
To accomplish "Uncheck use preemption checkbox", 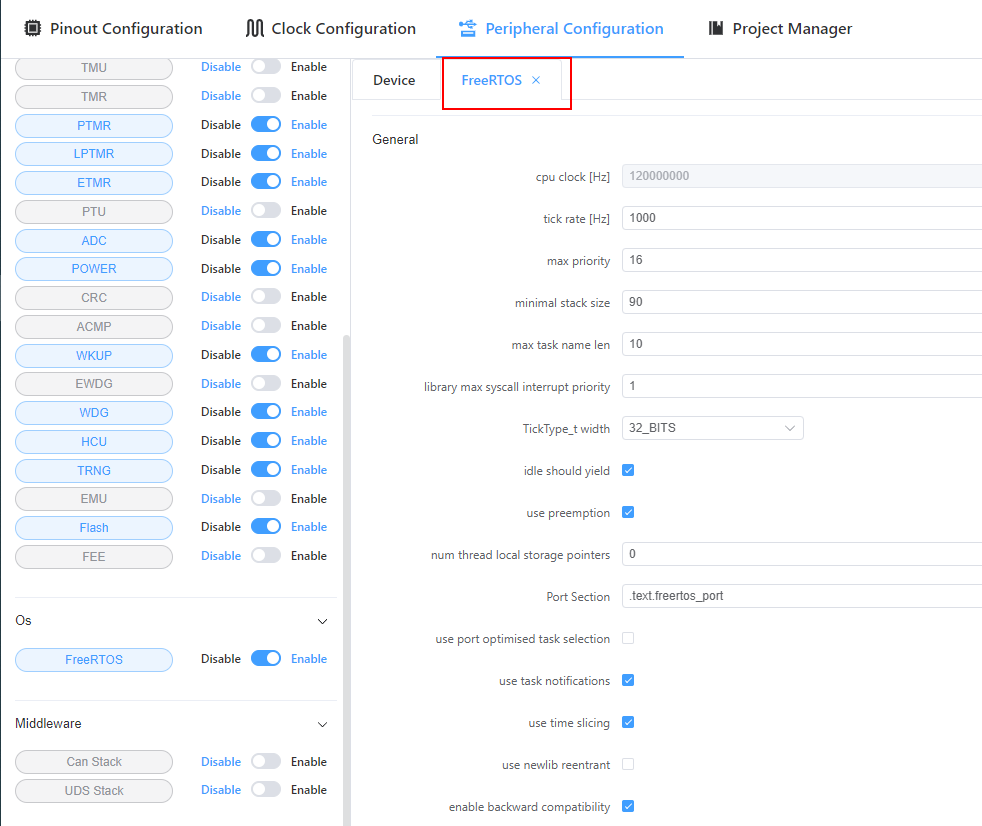I will click(x=628, y=512).
